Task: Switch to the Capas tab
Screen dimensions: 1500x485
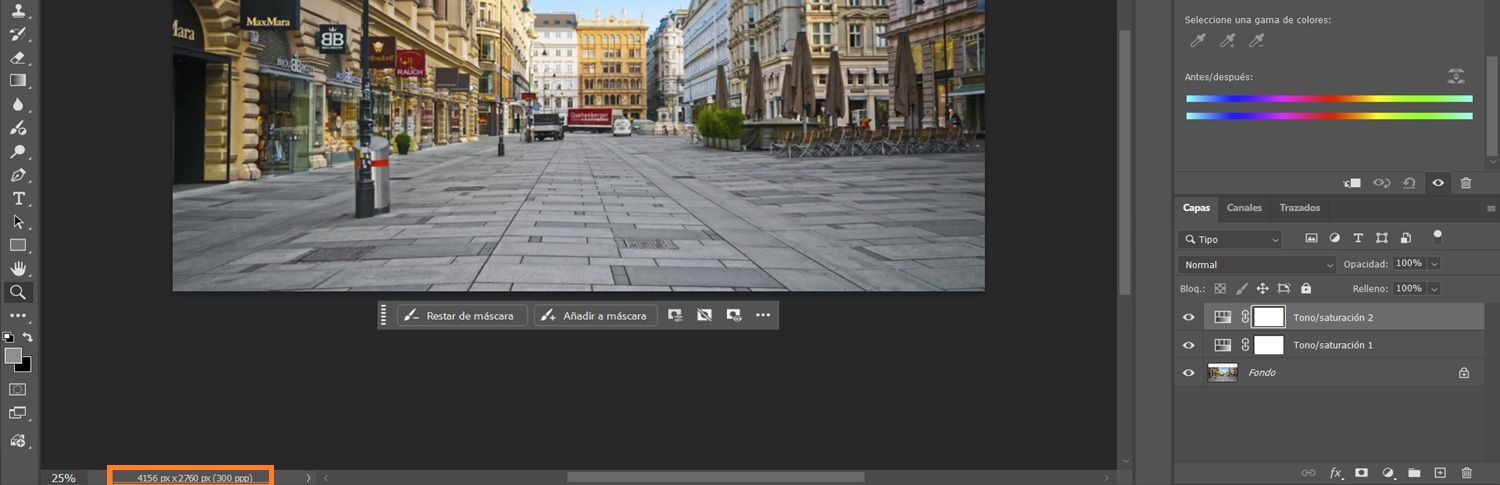Action: 1196,208
